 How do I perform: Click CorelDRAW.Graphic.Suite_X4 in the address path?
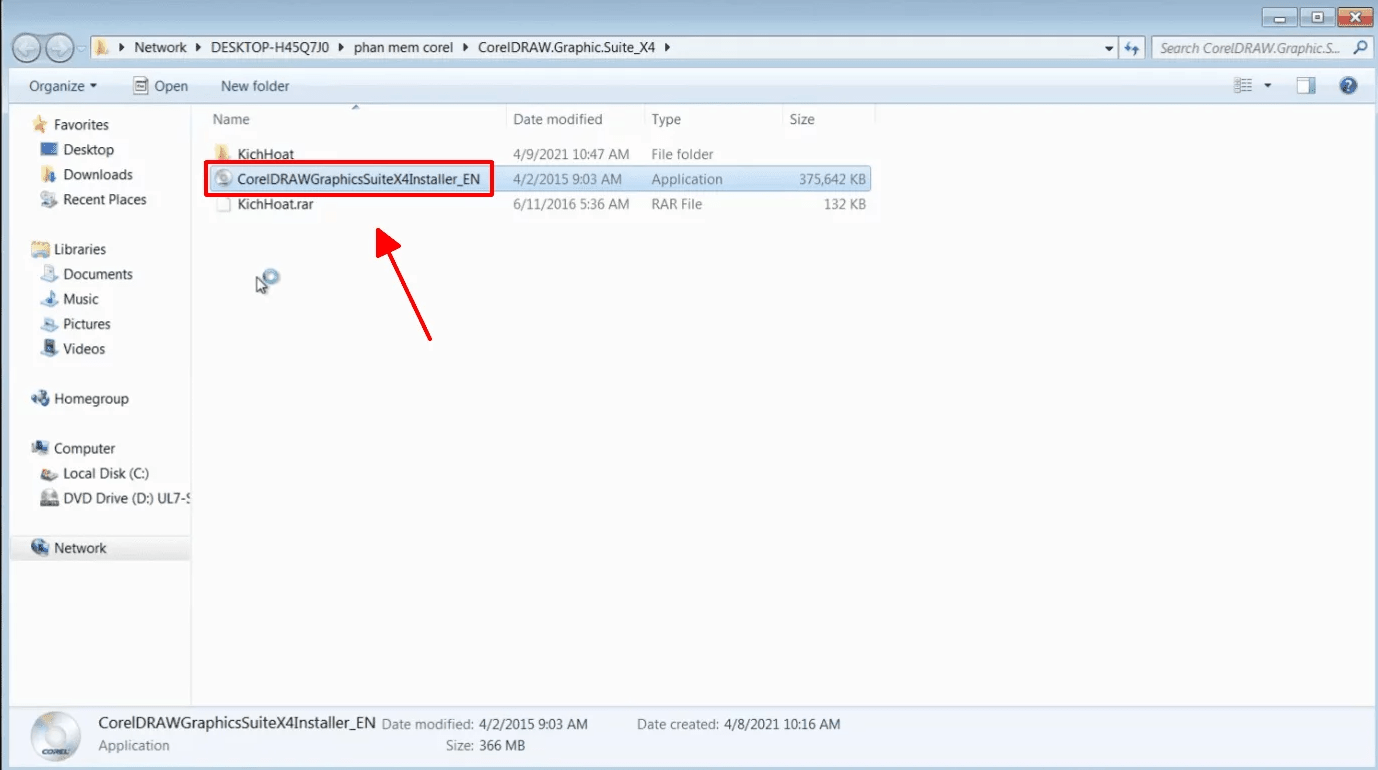point(568,47)
